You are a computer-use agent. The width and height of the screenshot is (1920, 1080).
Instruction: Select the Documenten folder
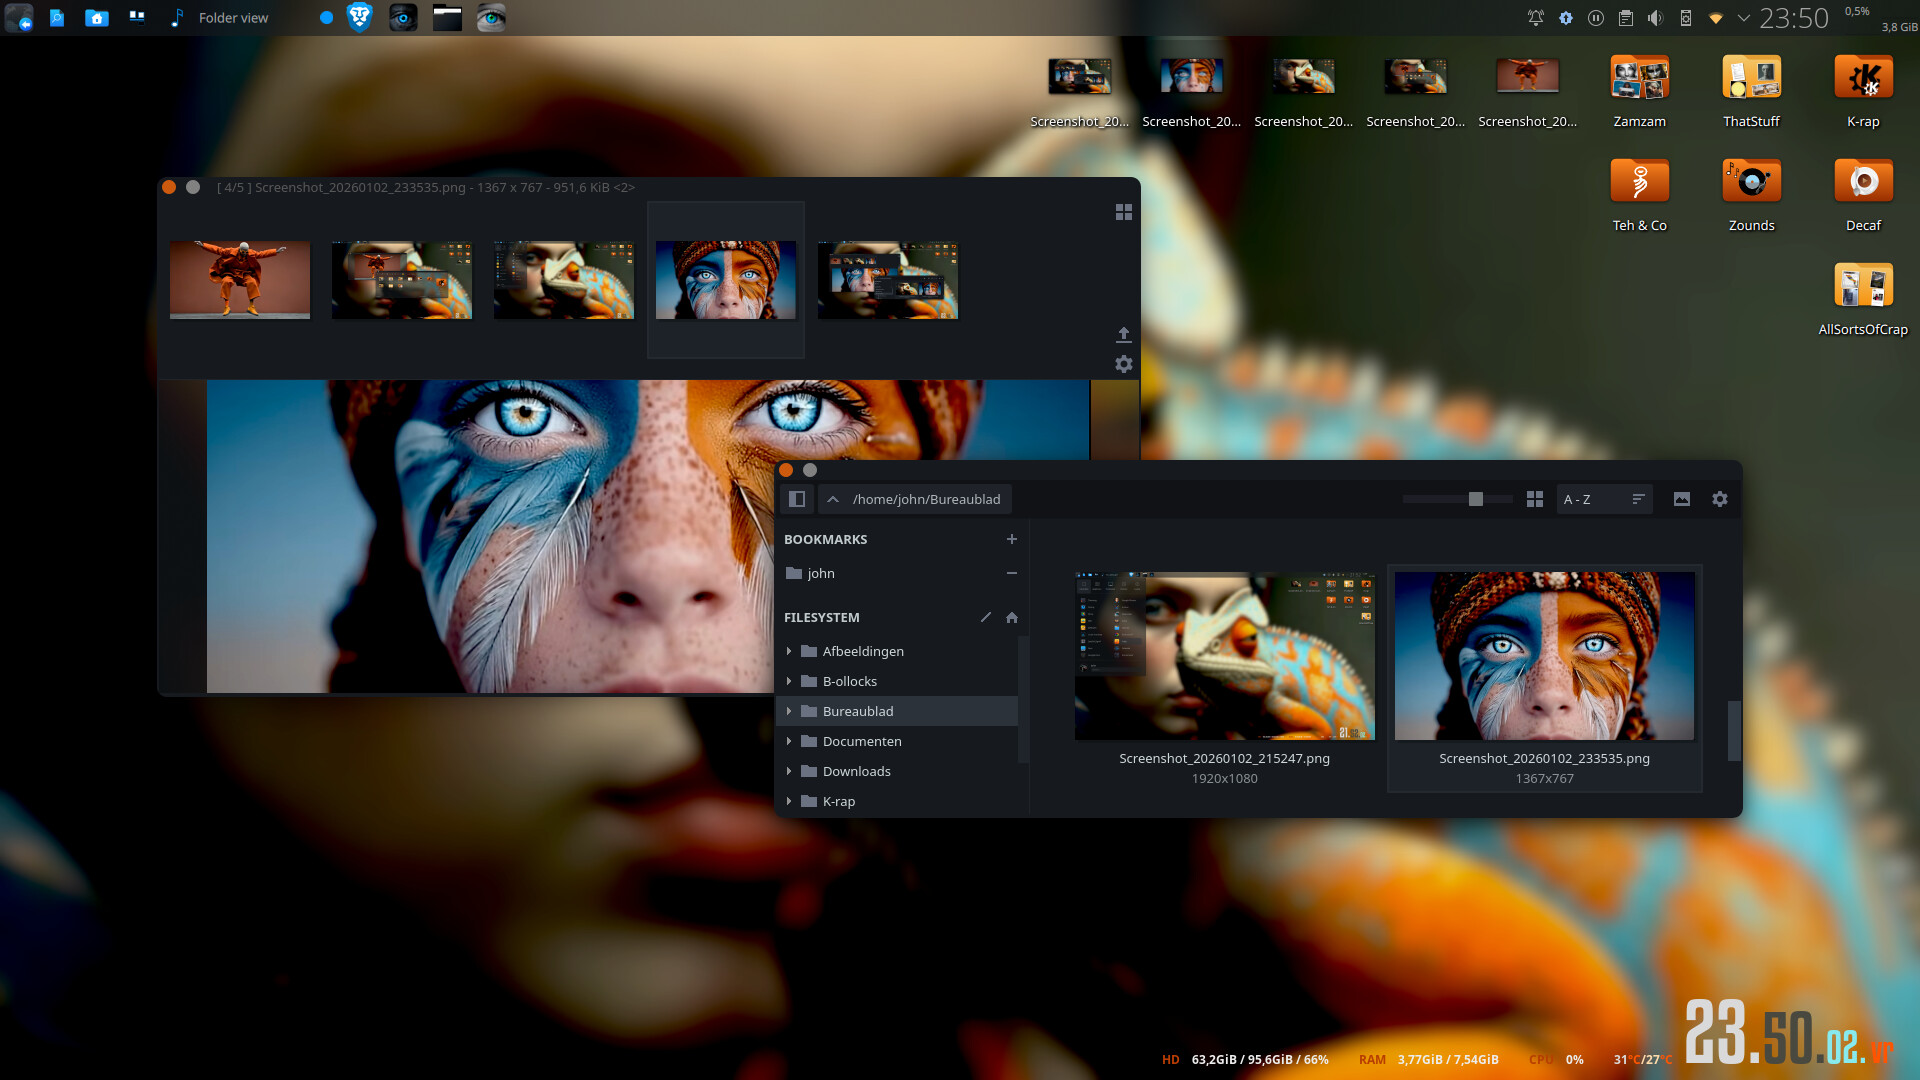tap(862, 741)
